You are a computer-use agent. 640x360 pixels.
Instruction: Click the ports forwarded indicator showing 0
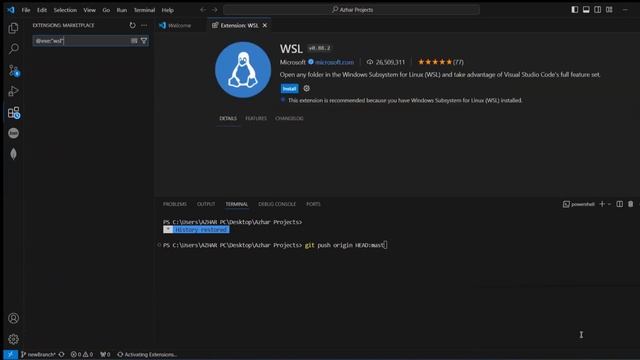click(105, 354)
